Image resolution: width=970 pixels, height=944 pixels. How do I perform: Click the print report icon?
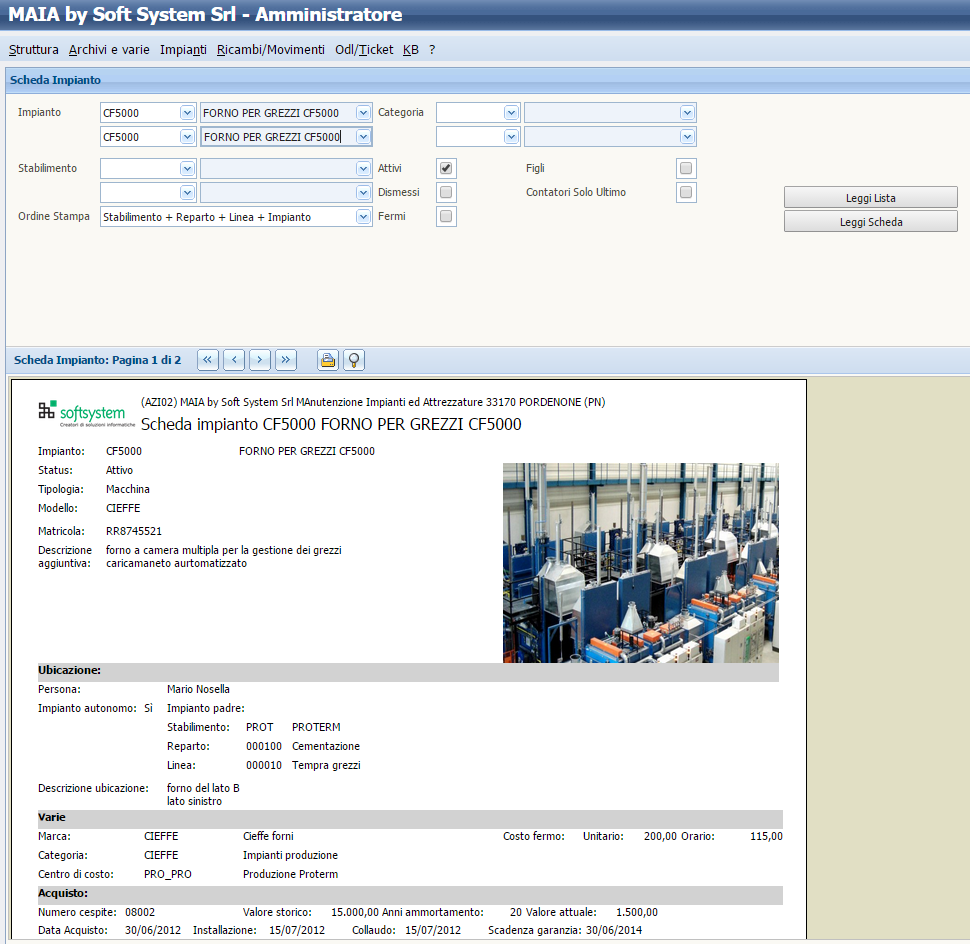328,360
